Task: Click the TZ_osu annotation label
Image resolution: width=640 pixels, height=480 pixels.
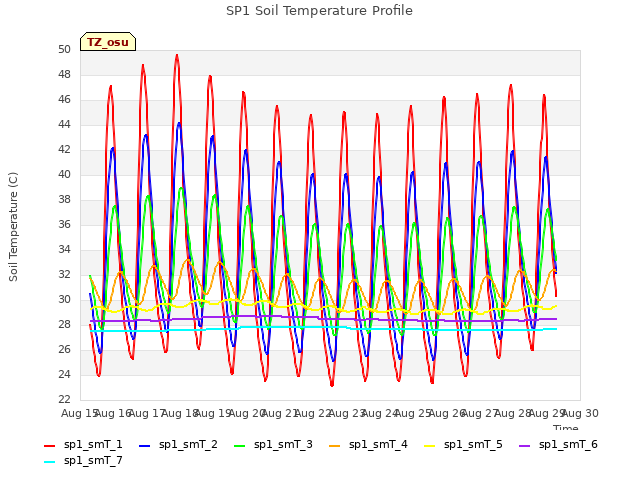Action: pos(108,42)
